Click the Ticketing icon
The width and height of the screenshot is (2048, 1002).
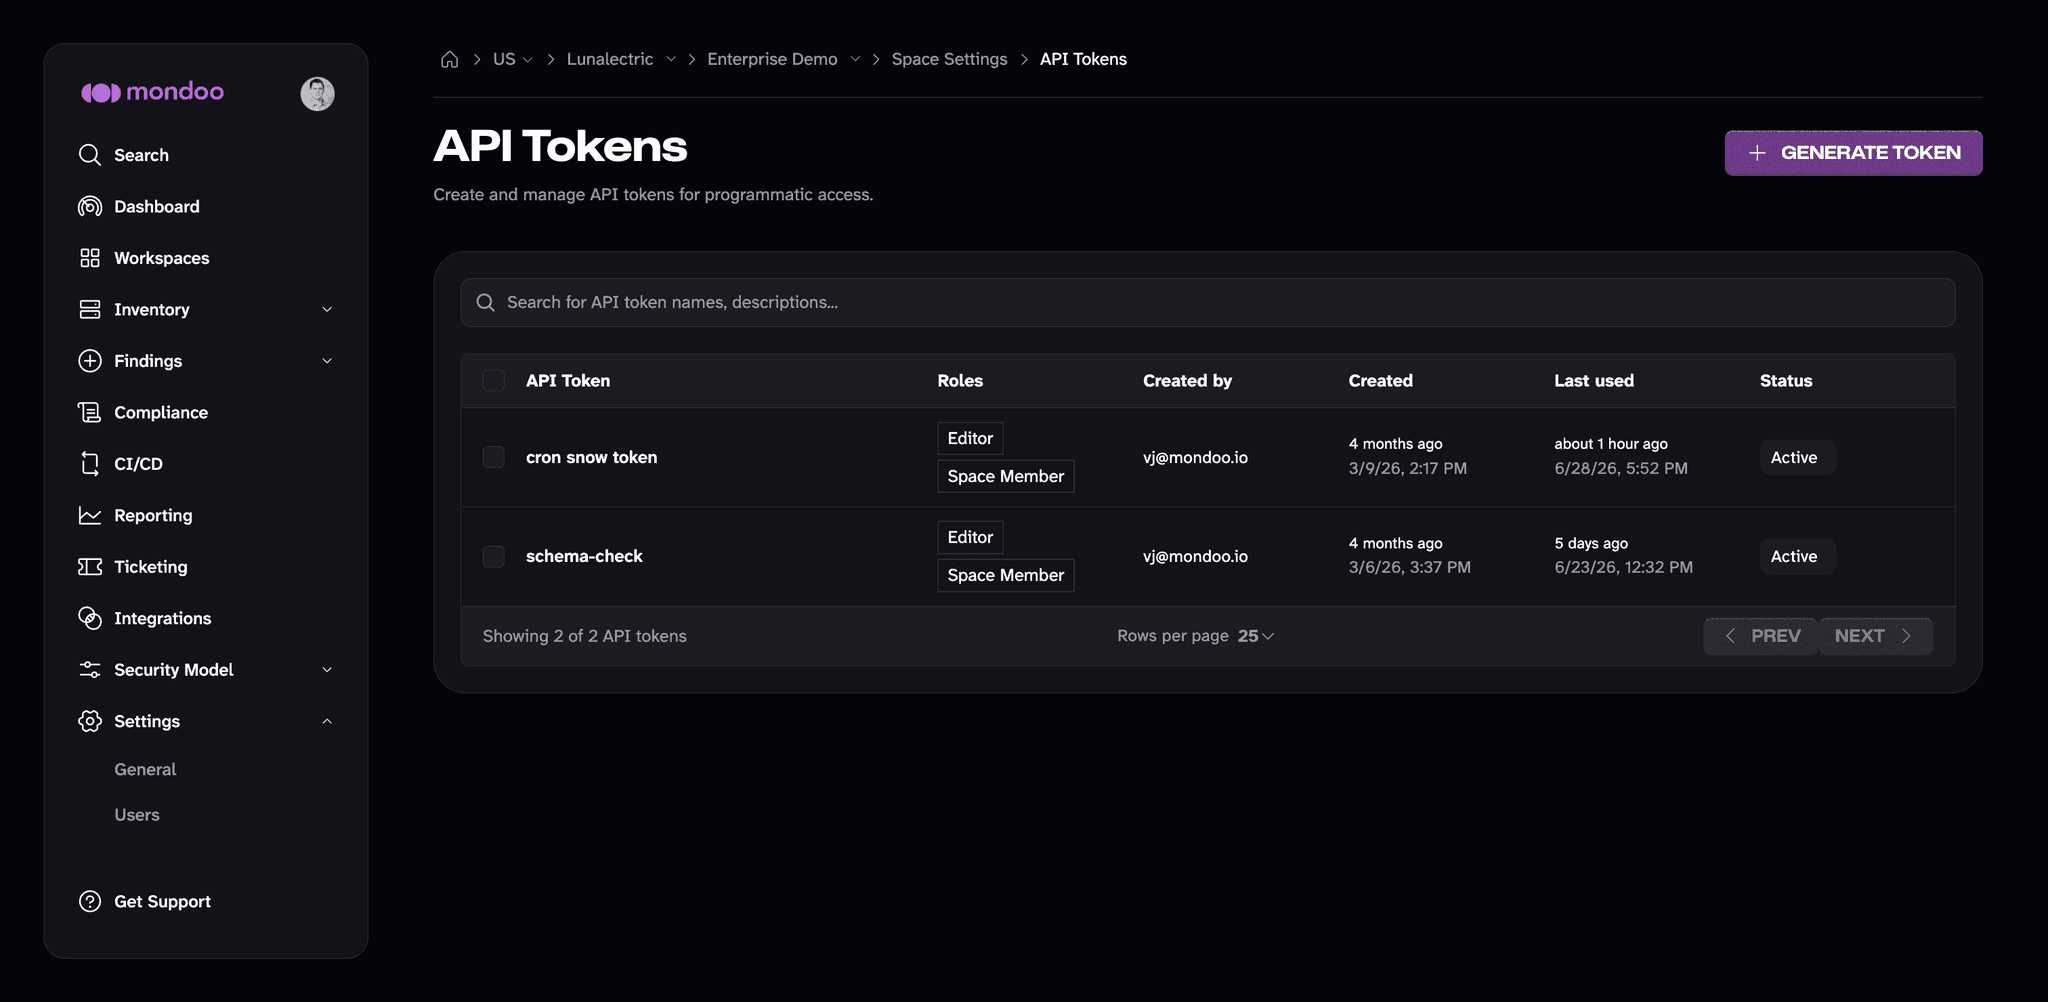coord(90,567)
